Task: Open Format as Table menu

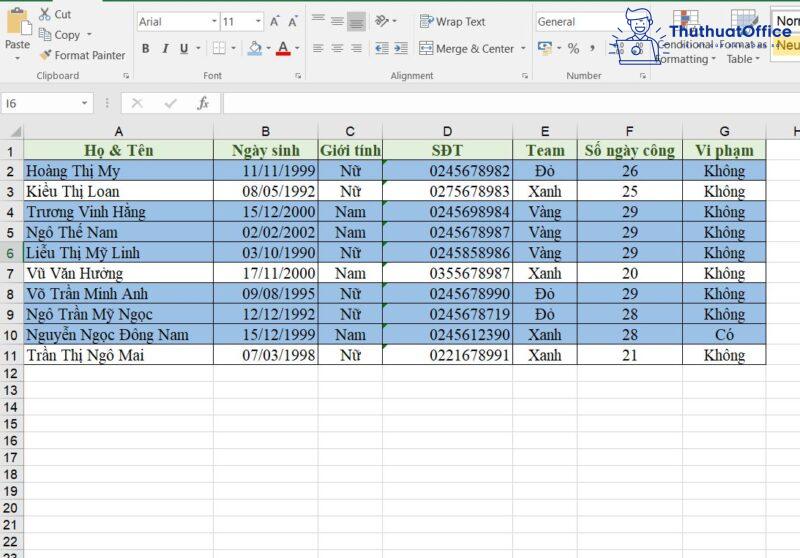Action: pos(743,38)
